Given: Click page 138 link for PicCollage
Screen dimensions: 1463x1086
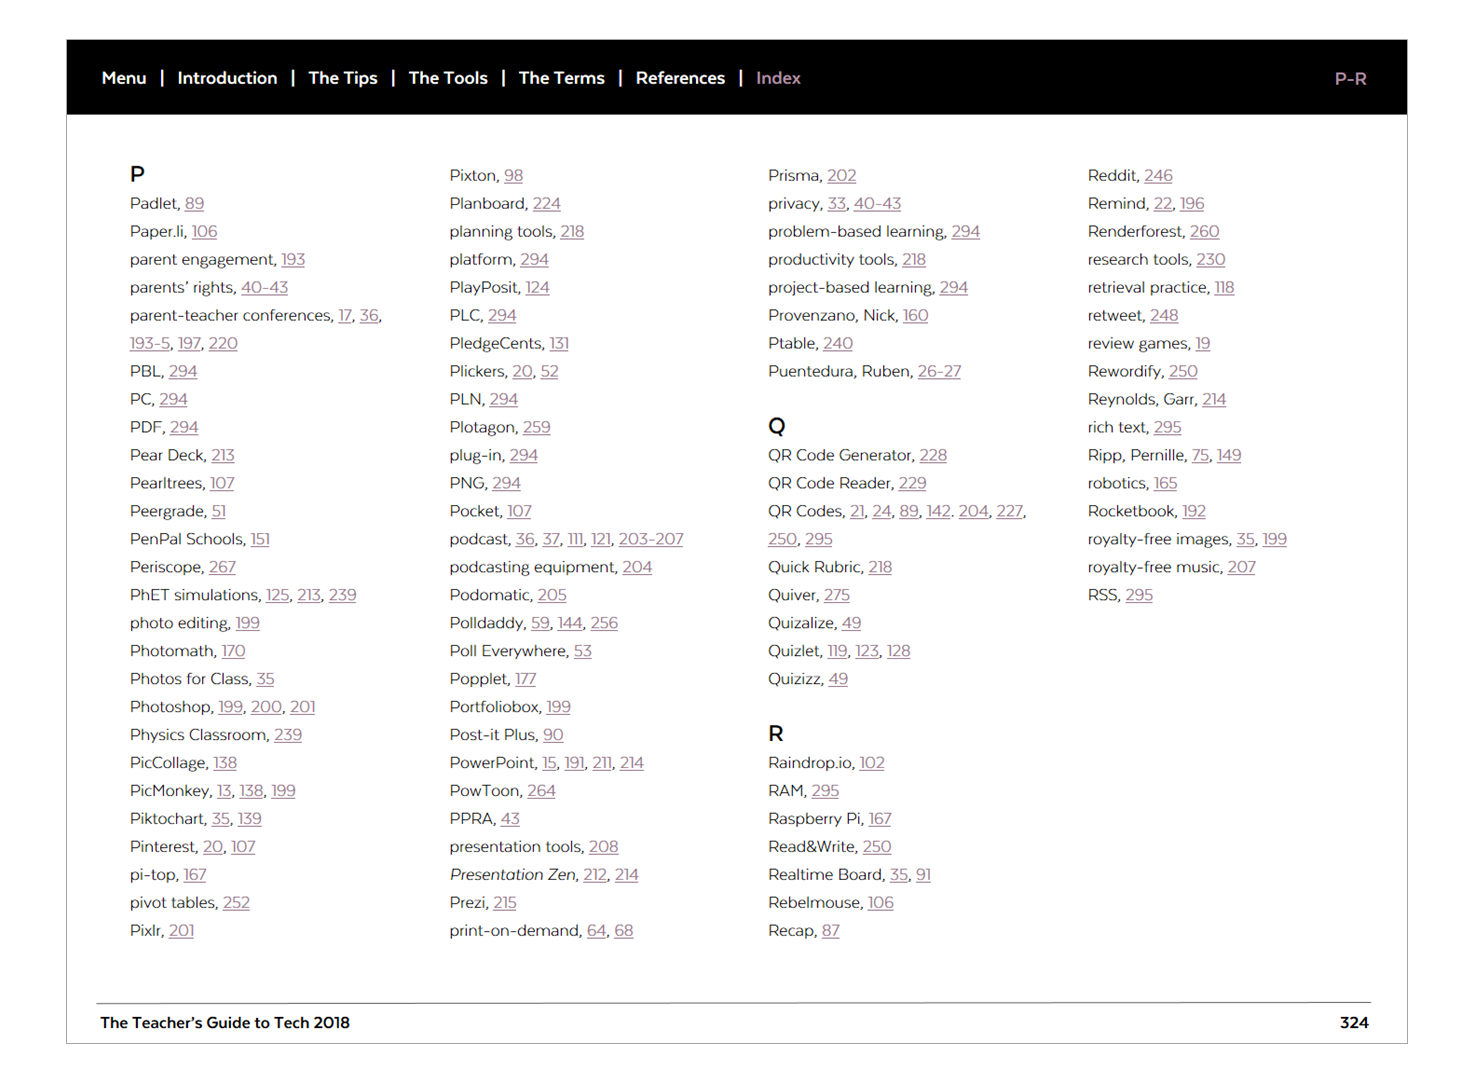Looking at the screenshot, I should (225, 763).
